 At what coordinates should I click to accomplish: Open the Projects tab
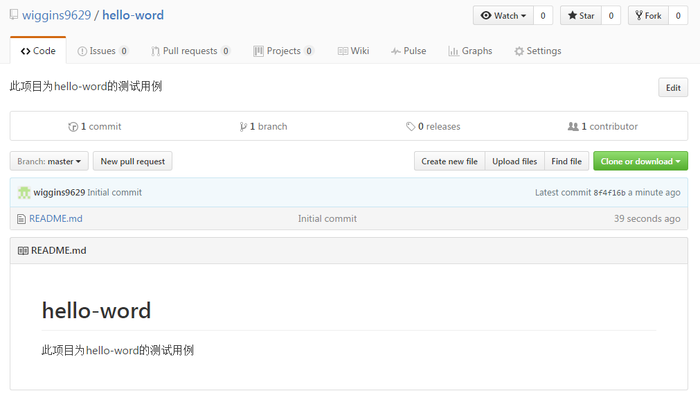click(283, 51)
